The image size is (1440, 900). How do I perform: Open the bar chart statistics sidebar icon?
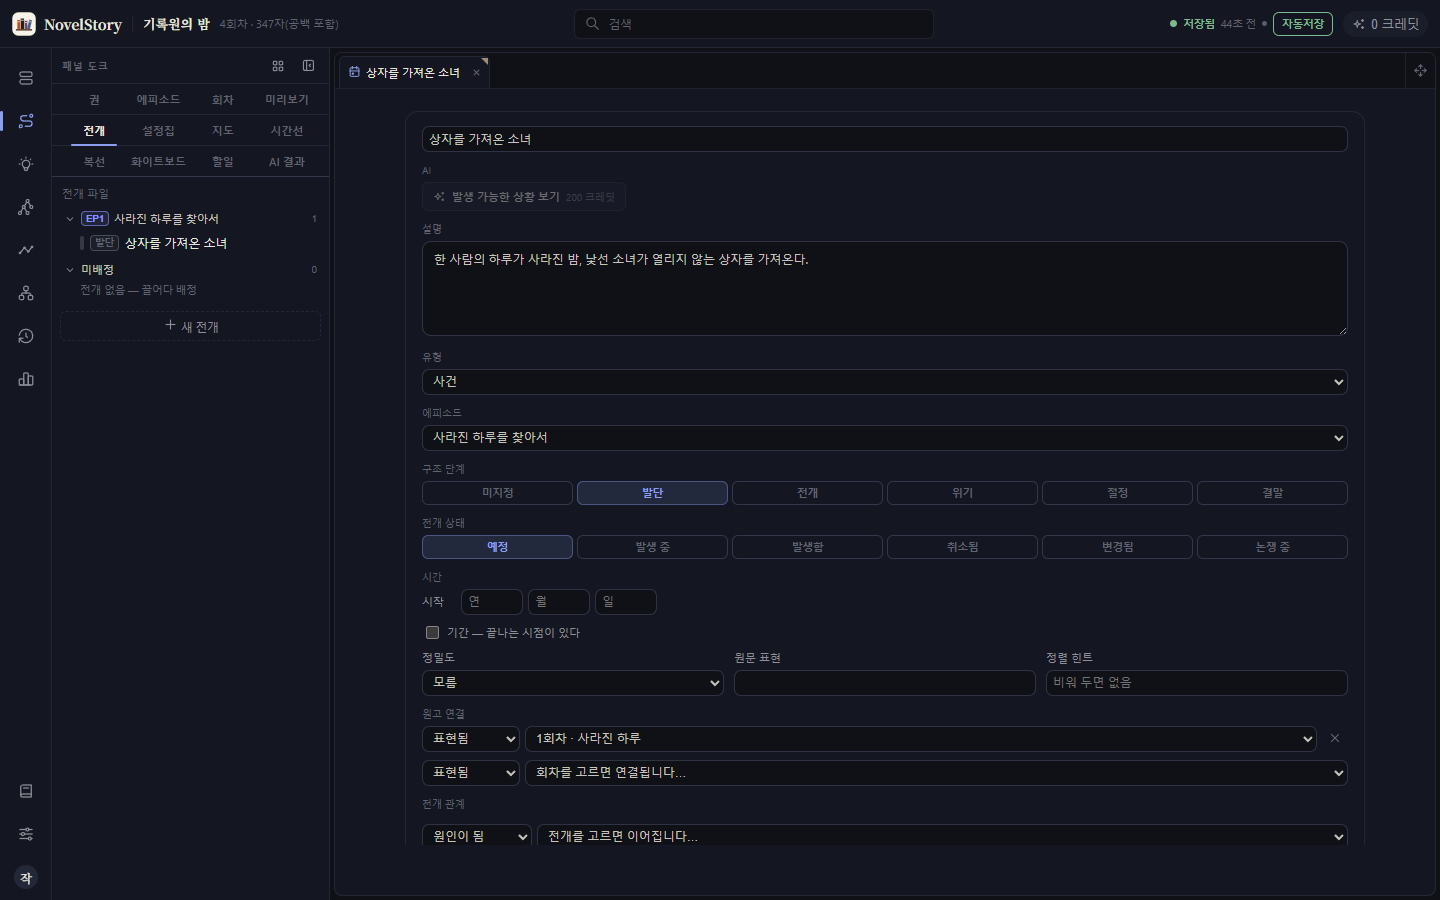[26, 379]
